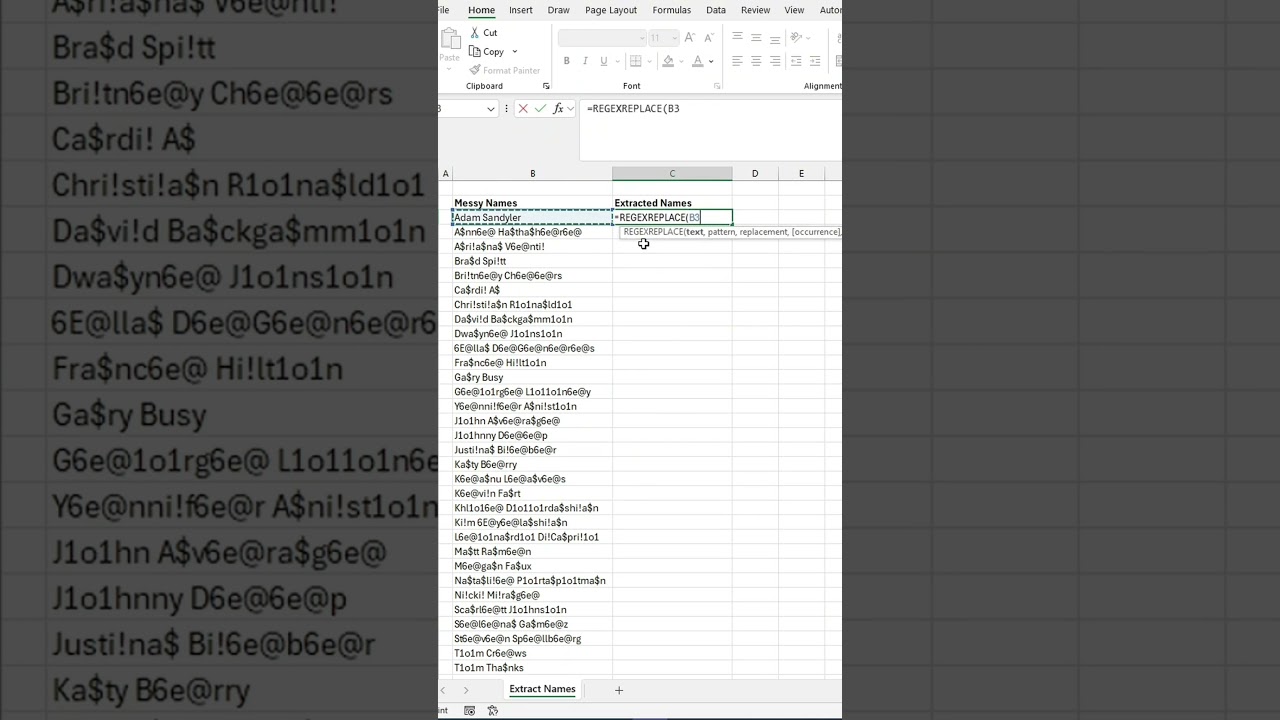Click the Accessibility status bar icon
The width and height of the screenshot is (1280, 720).
point(493,711)
